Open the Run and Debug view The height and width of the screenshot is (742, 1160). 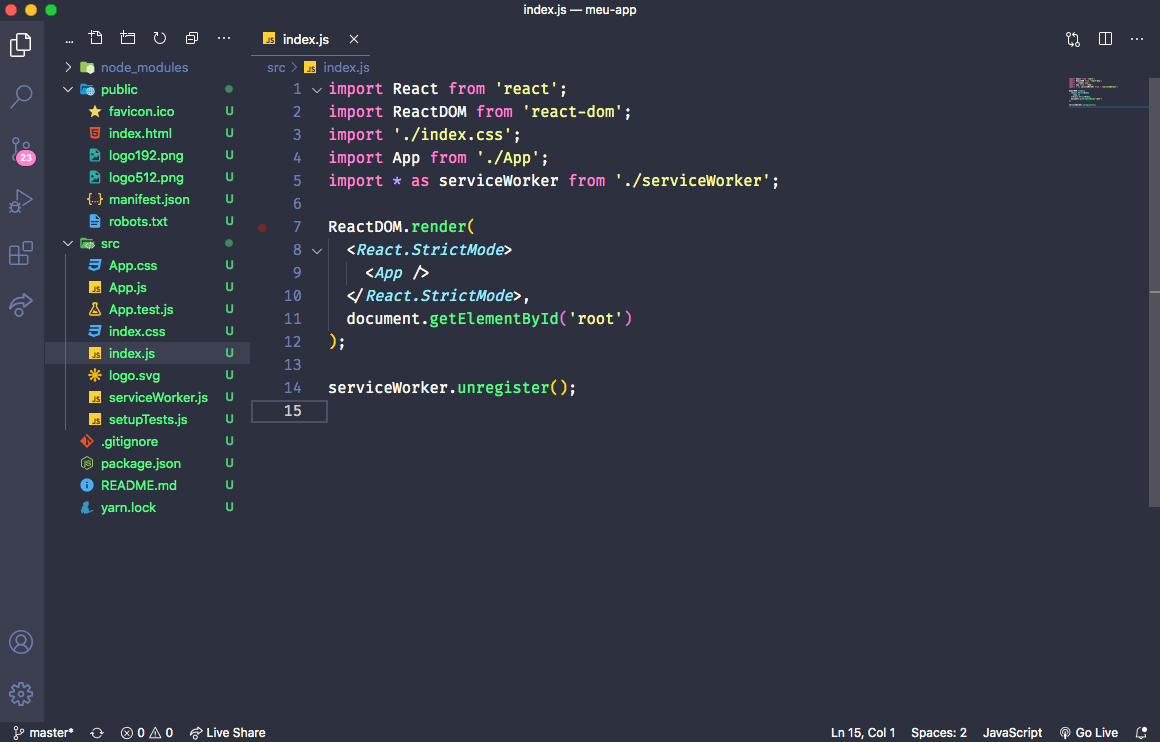21,201
